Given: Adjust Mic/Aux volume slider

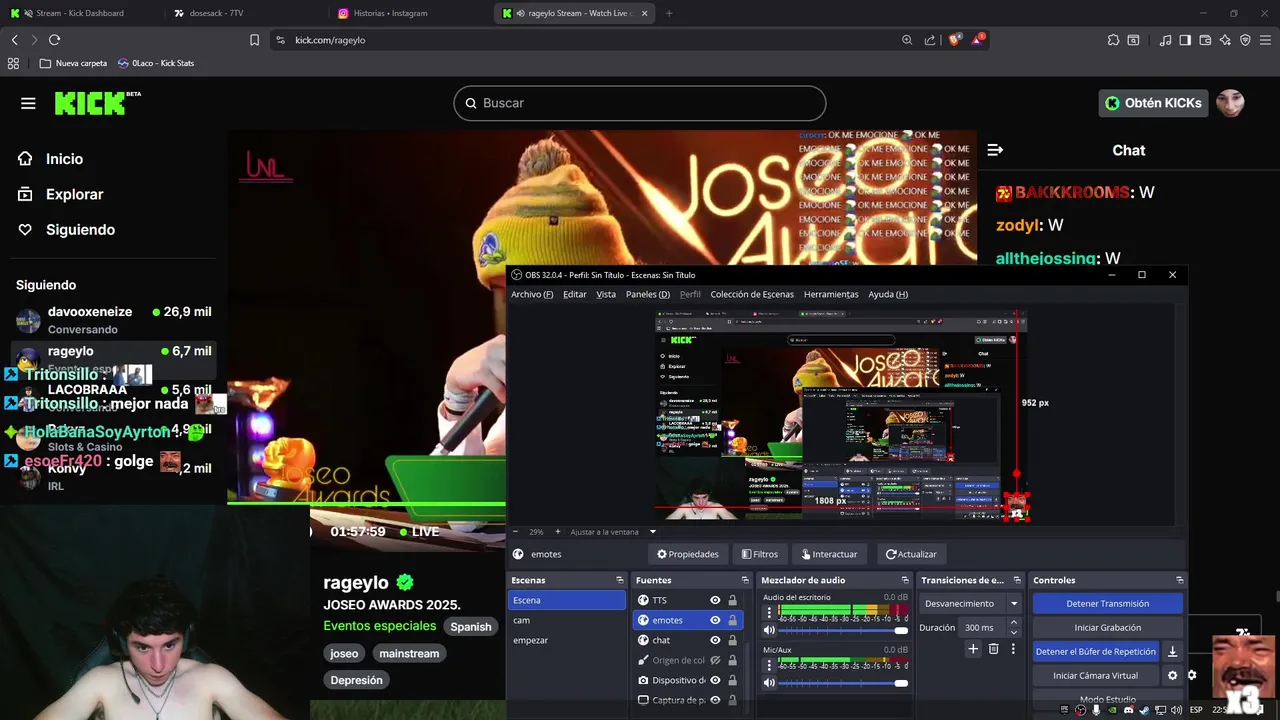Looking at the screenshot, I should pyautogui.click(x=843, y=683).
